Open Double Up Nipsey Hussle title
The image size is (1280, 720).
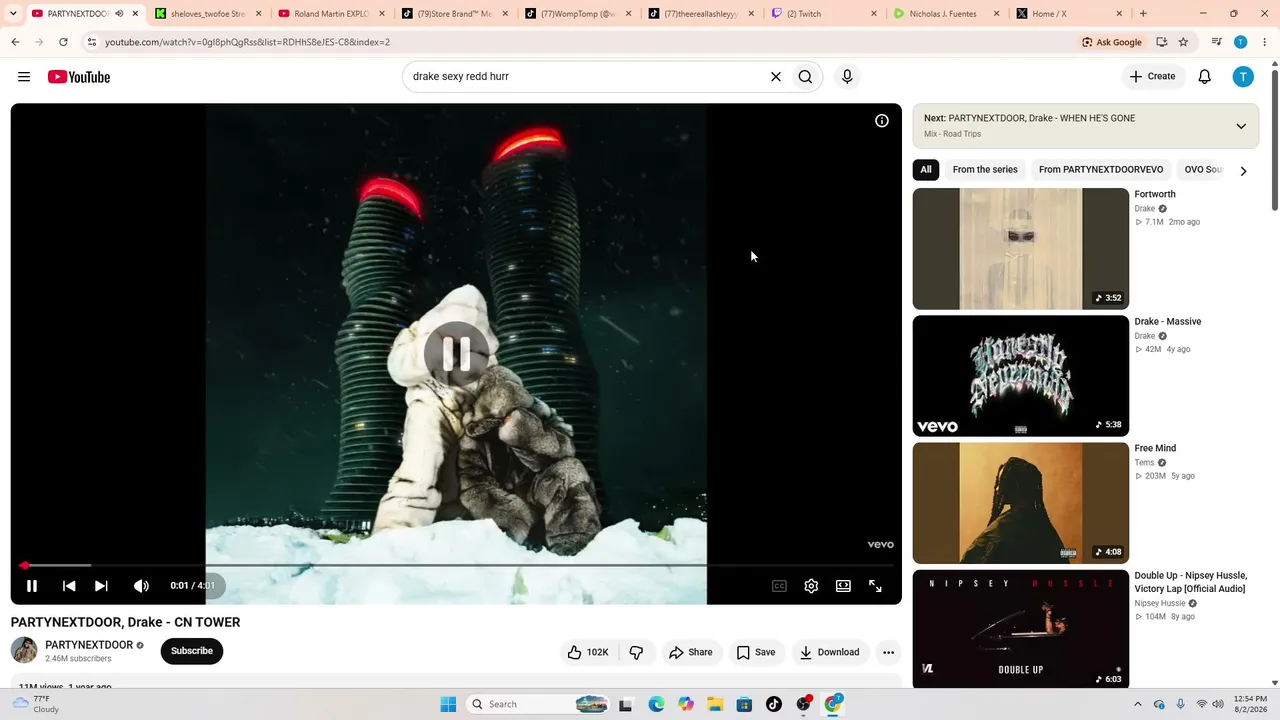(x=1191, y=582)
